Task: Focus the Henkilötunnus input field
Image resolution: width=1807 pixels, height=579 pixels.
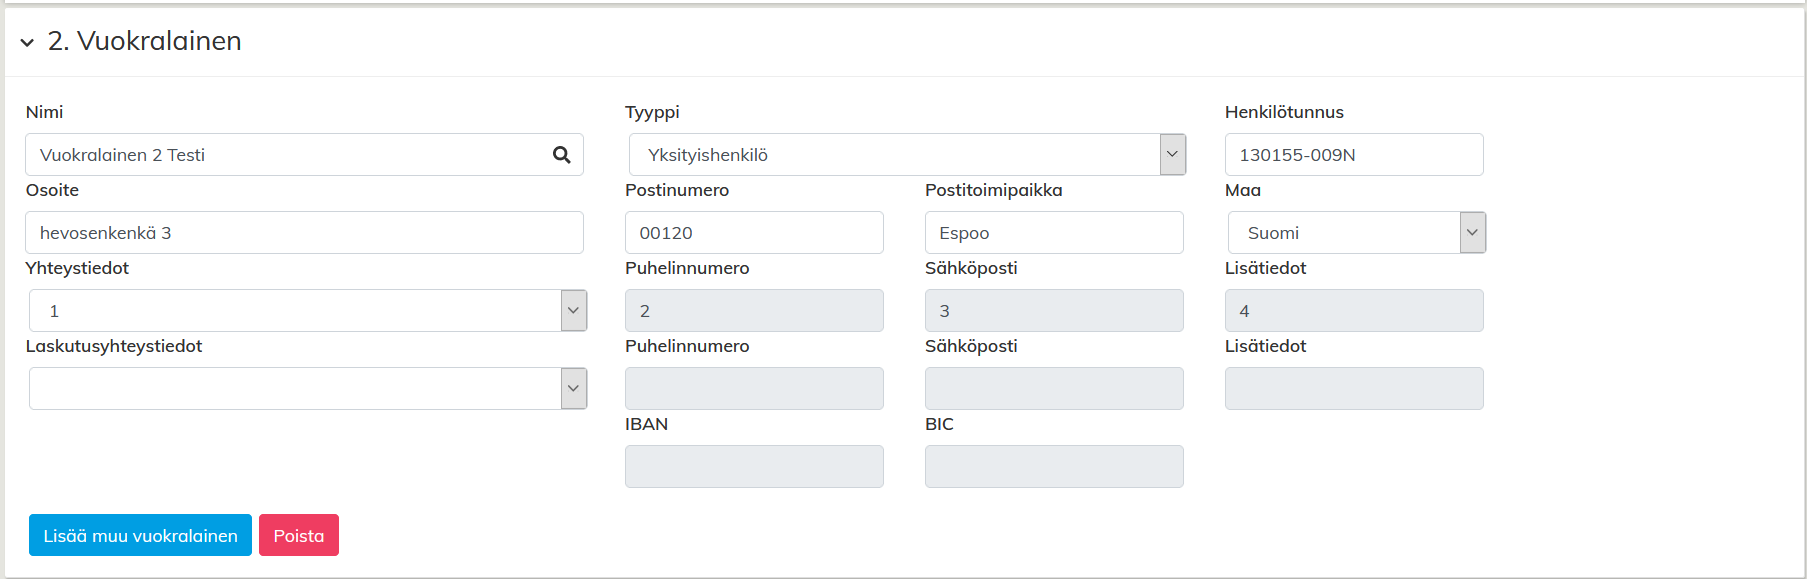Action: pos(1353,155)
